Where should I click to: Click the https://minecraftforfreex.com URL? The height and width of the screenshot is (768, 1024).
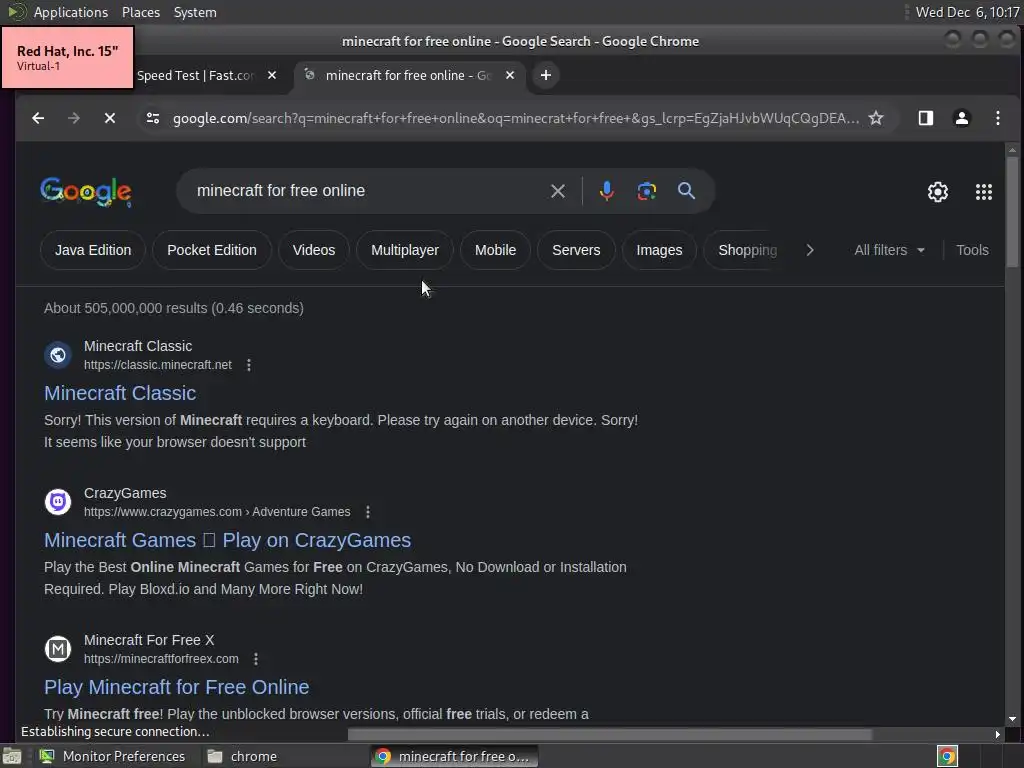pos(161,659)
